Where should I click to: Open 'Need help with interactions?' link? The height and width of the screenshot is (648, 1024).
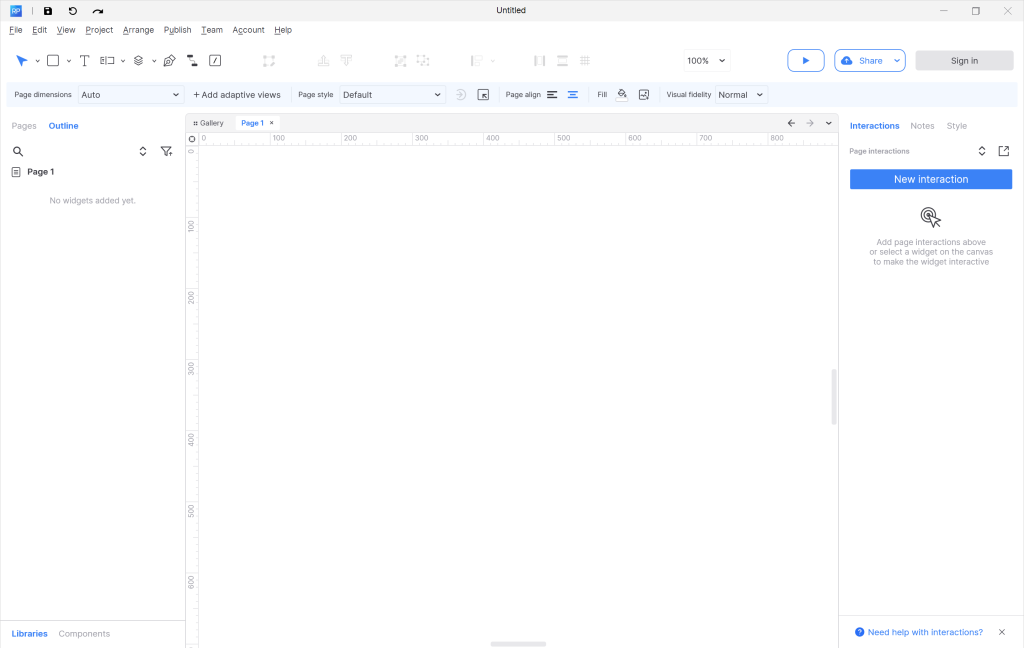[925, 632]
